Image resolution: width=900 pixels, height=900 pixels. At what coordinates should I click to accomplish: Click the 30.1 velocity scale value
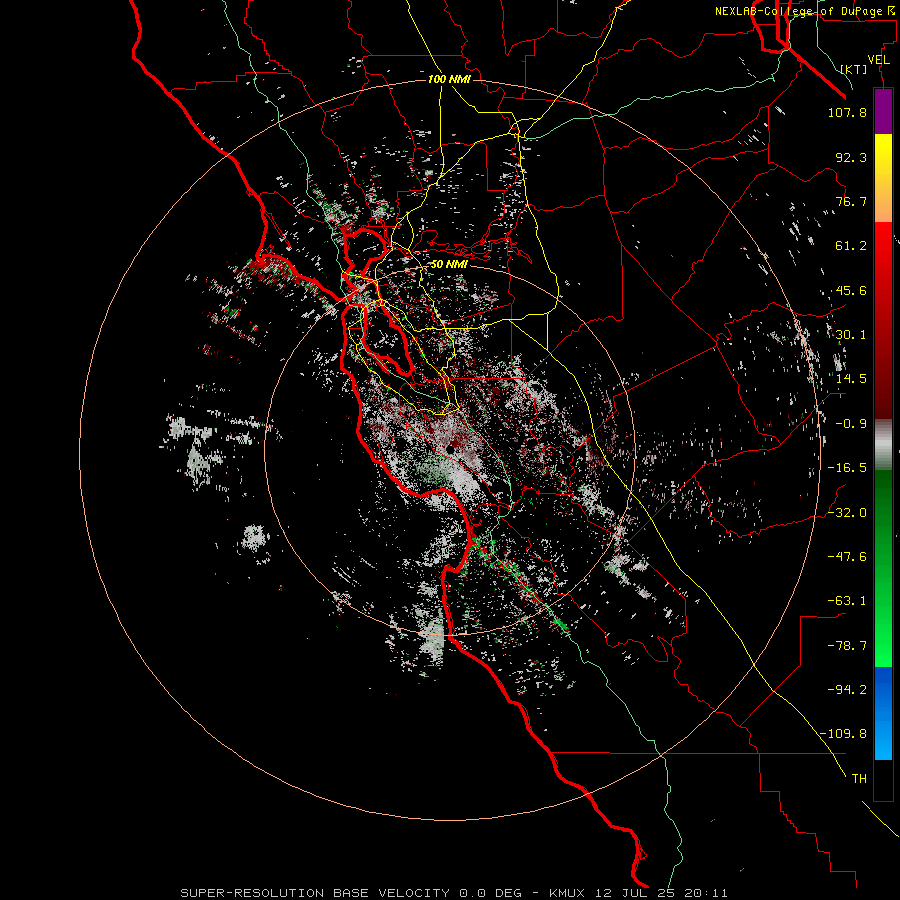click(x=851, y=335)
